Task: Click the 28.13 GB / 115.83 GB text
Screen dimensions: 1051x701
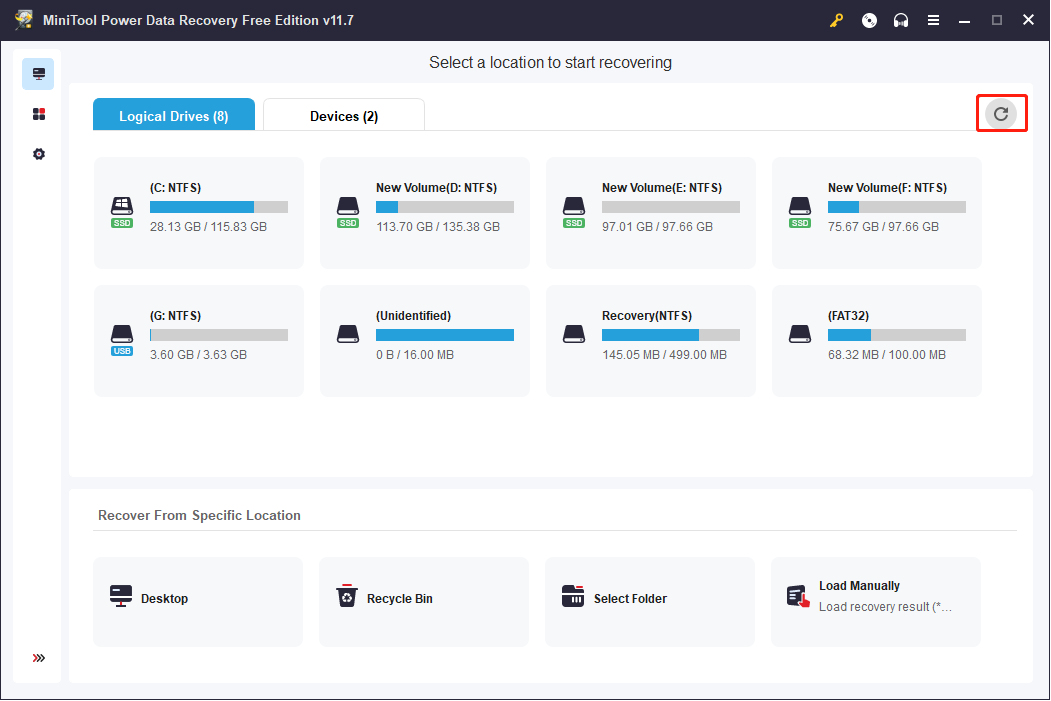Action: point(208,227)
